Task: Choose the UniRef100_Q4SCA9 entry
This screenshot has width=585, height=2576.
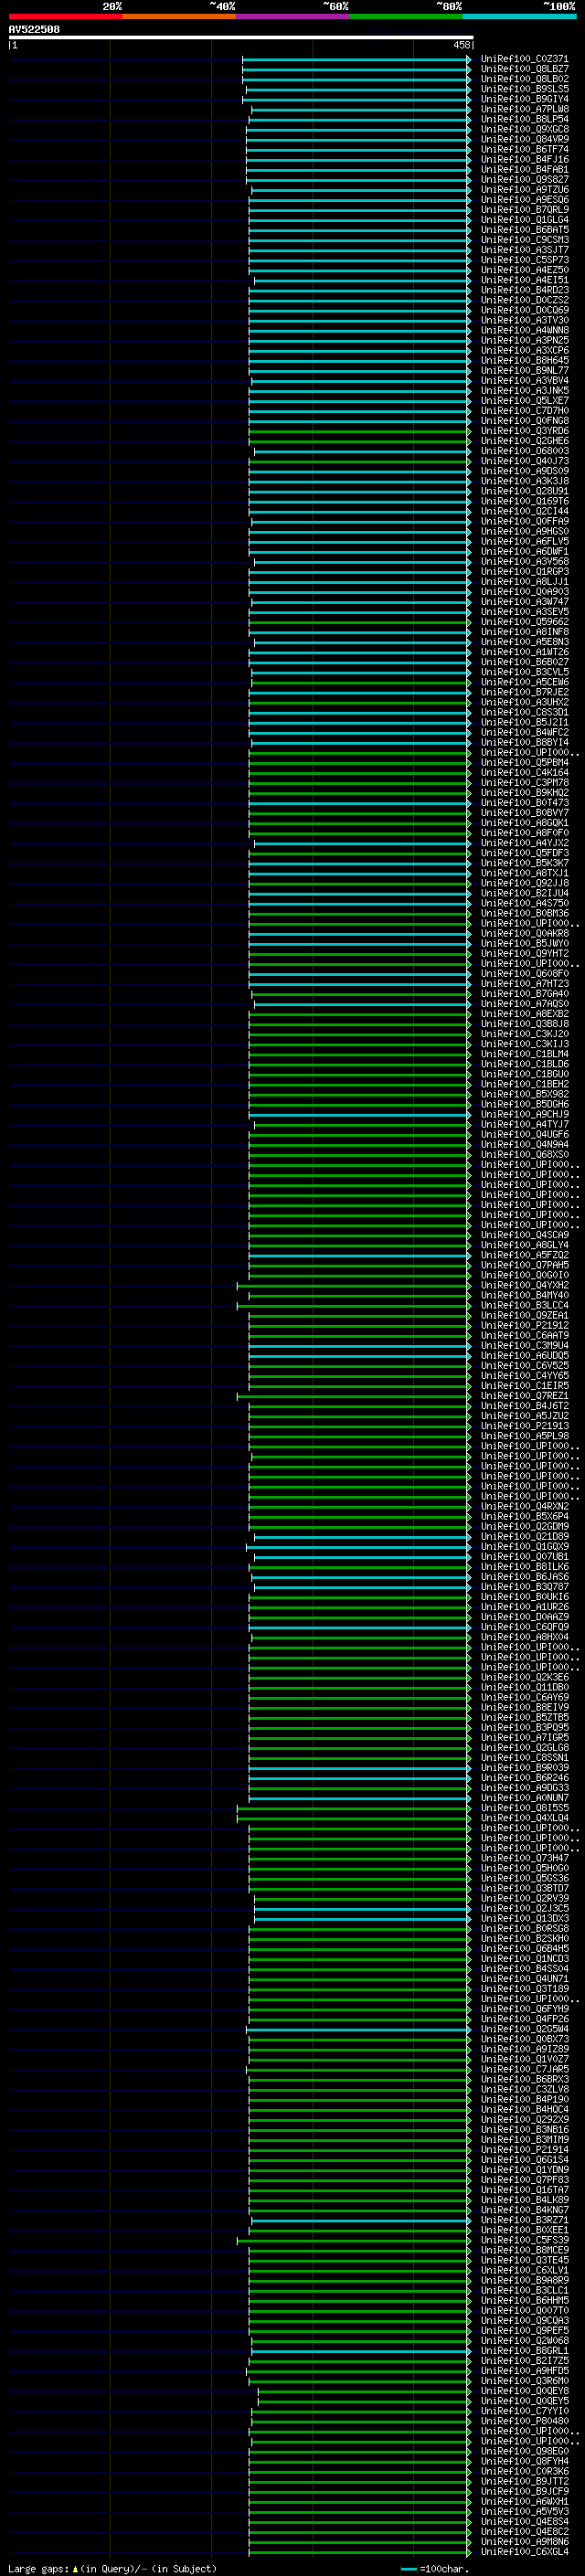Action: point(524,1235)
